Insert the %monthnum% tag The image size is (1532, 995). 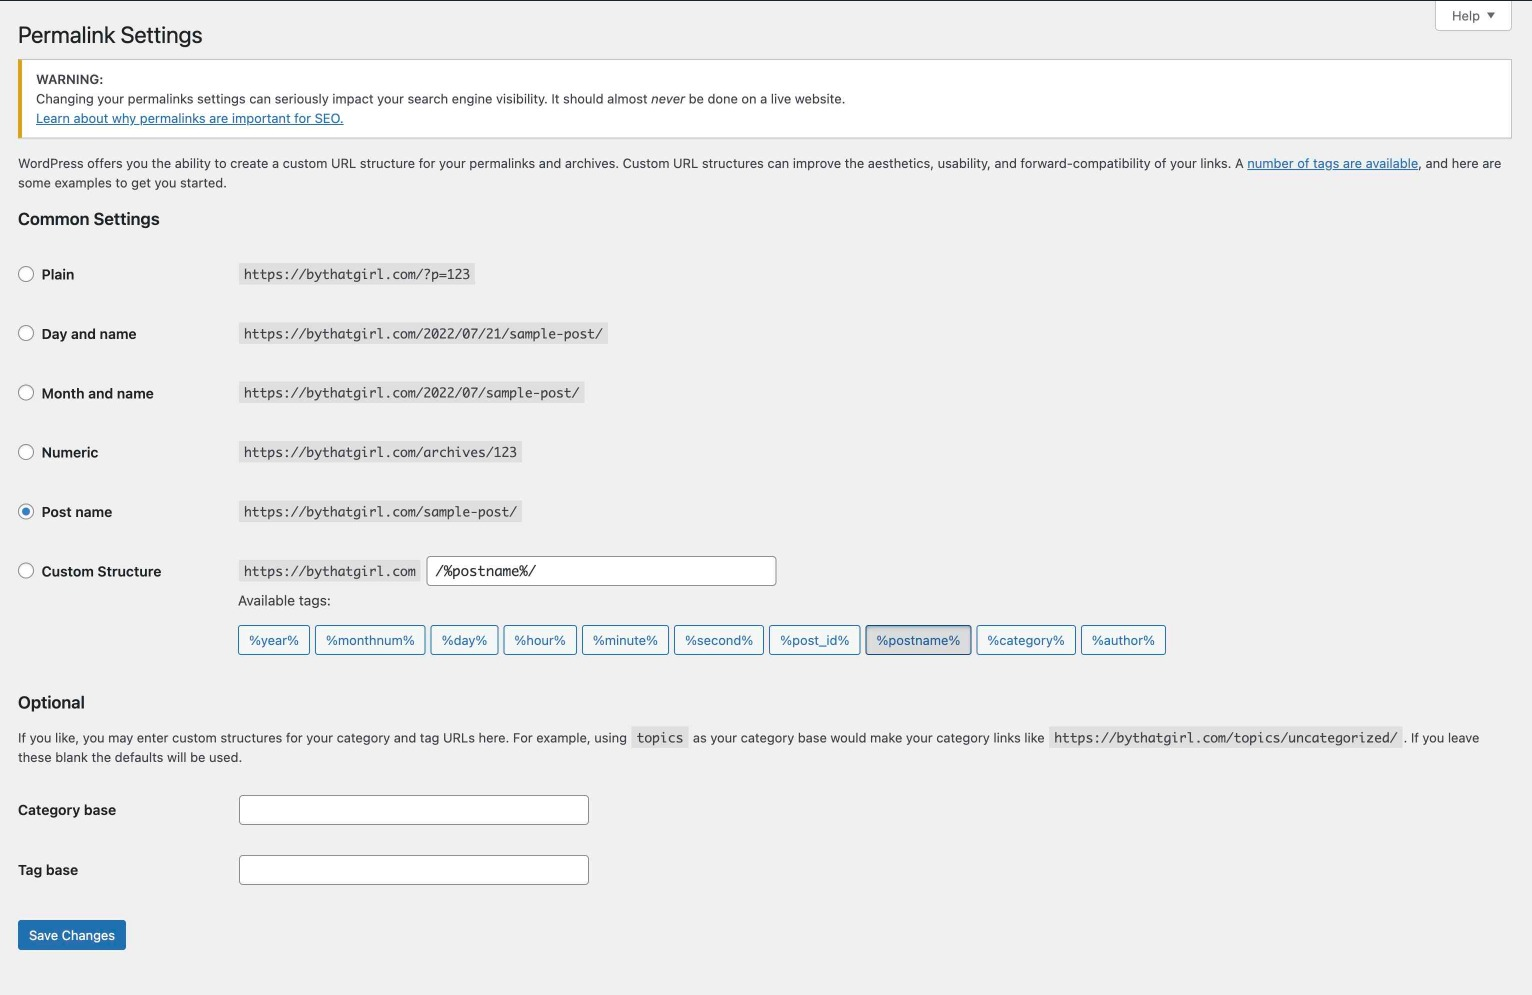coord(370,640)
